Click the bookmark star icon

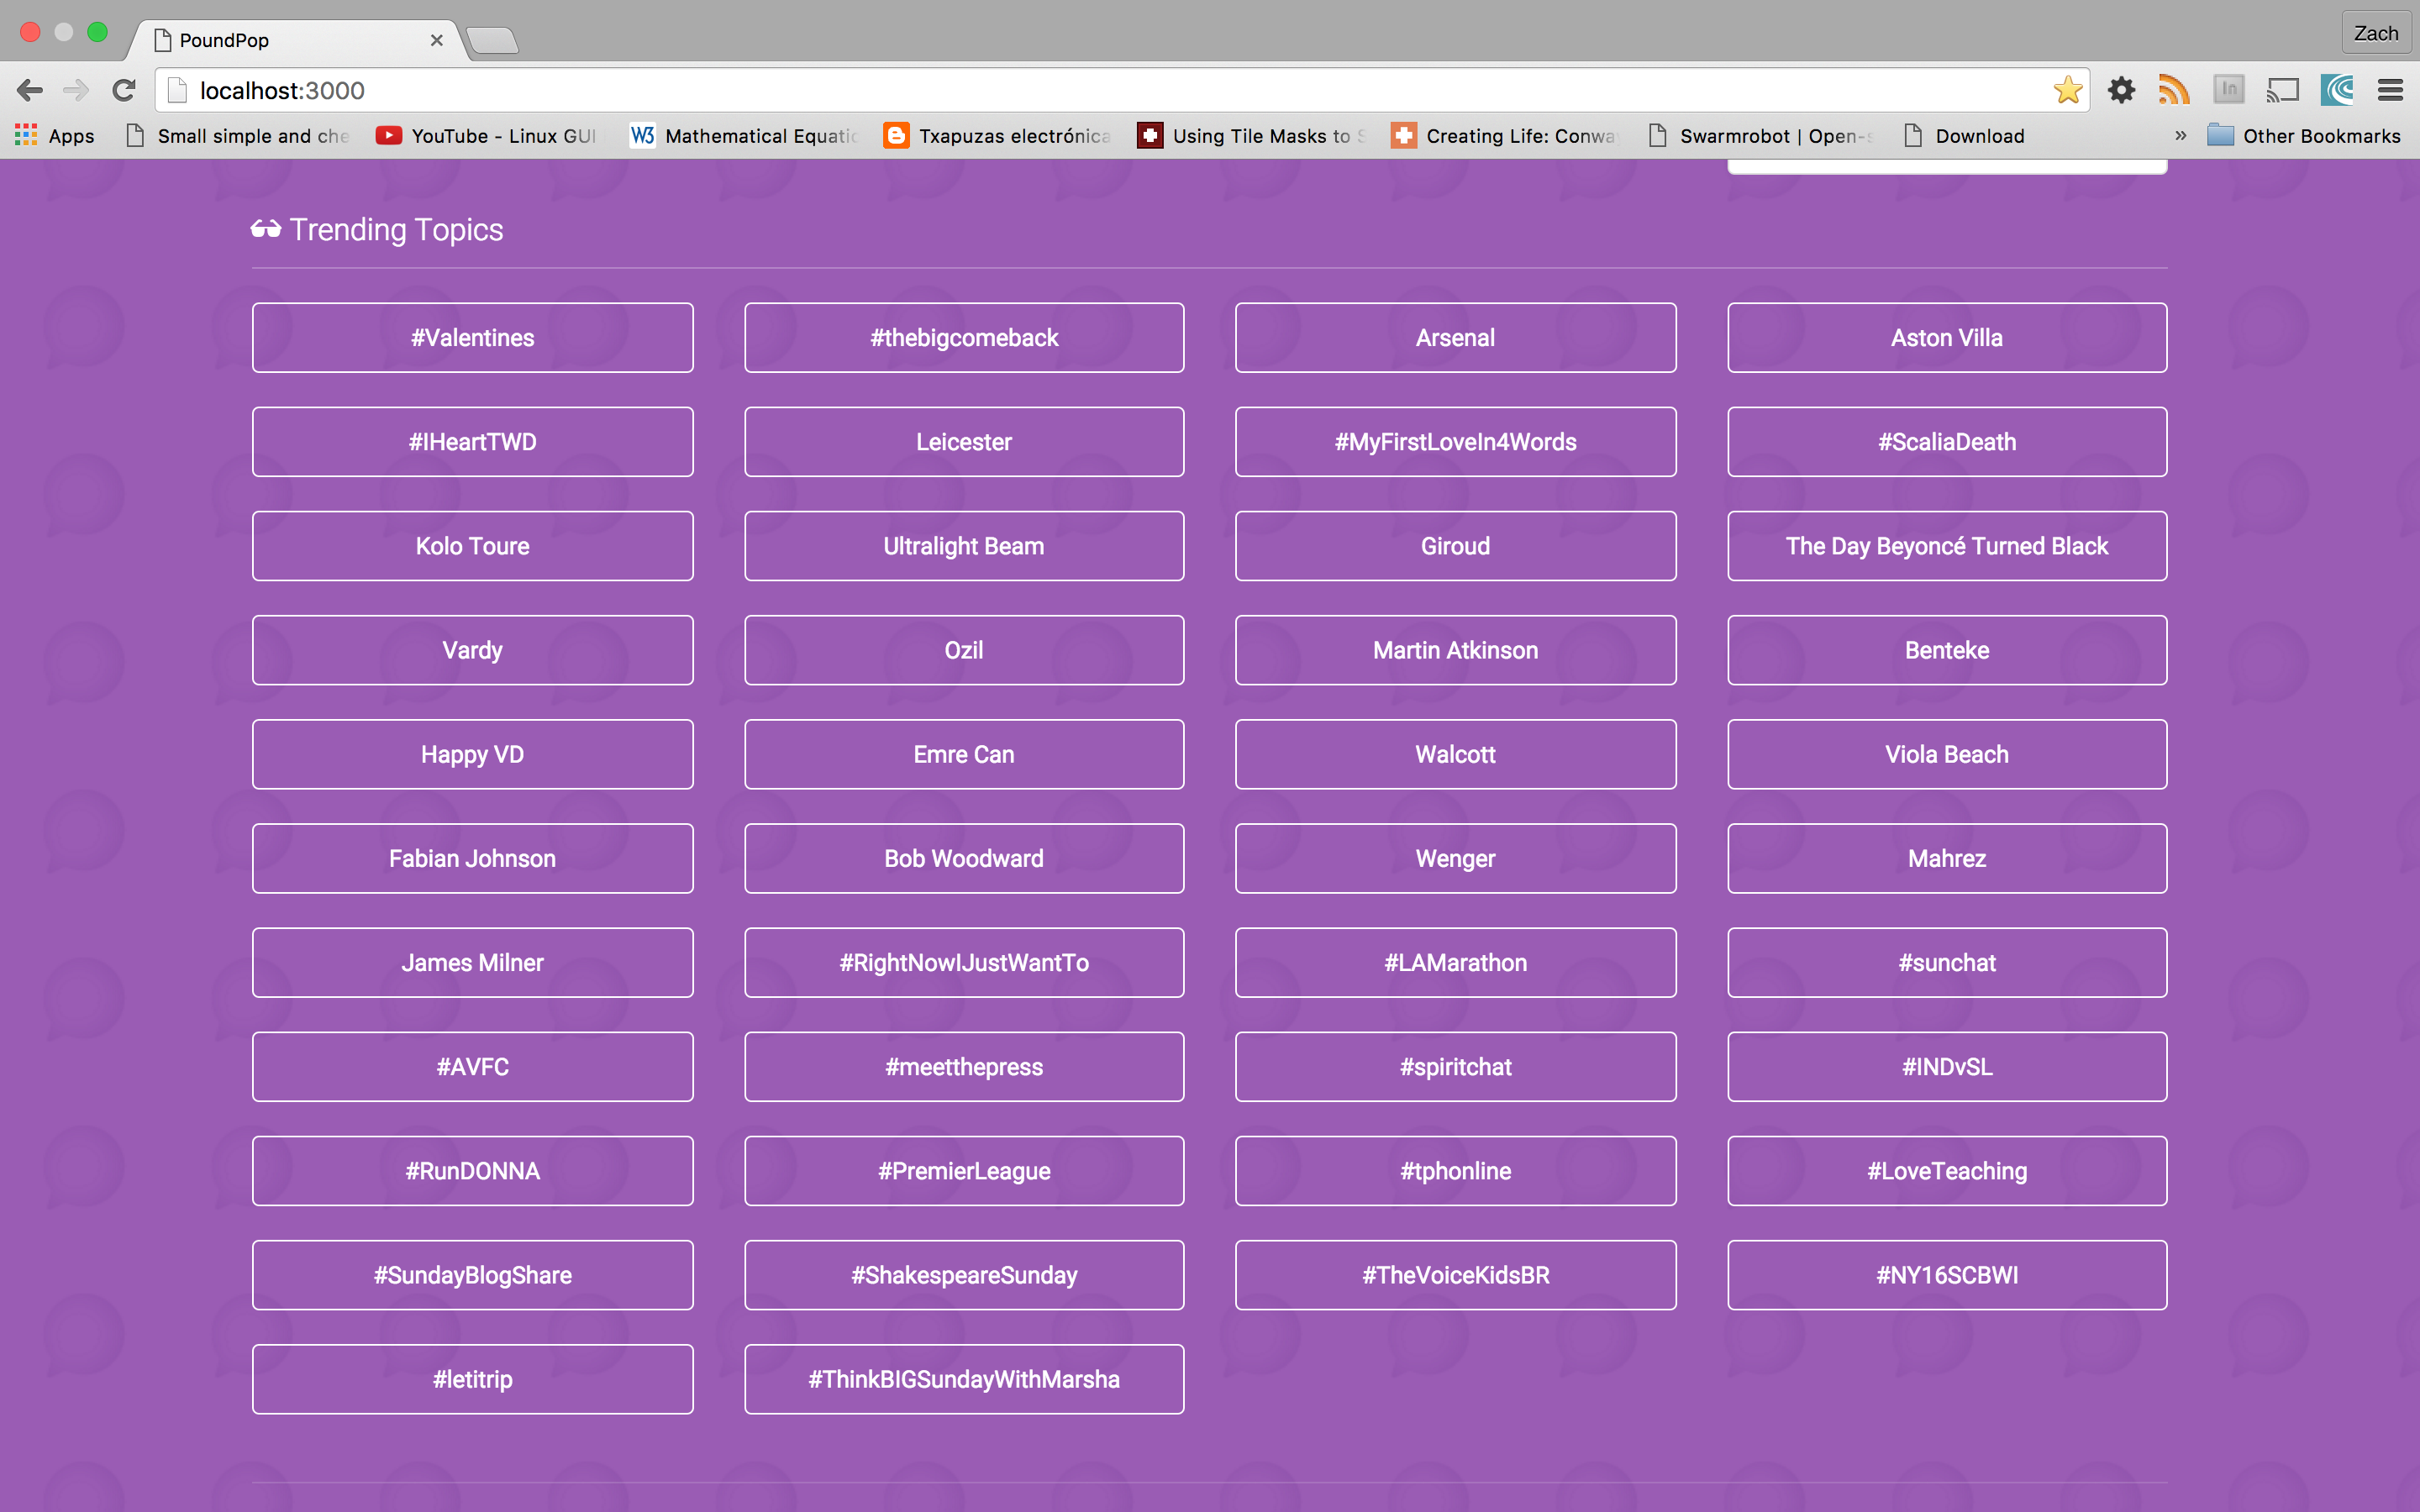pos(2067,90)
